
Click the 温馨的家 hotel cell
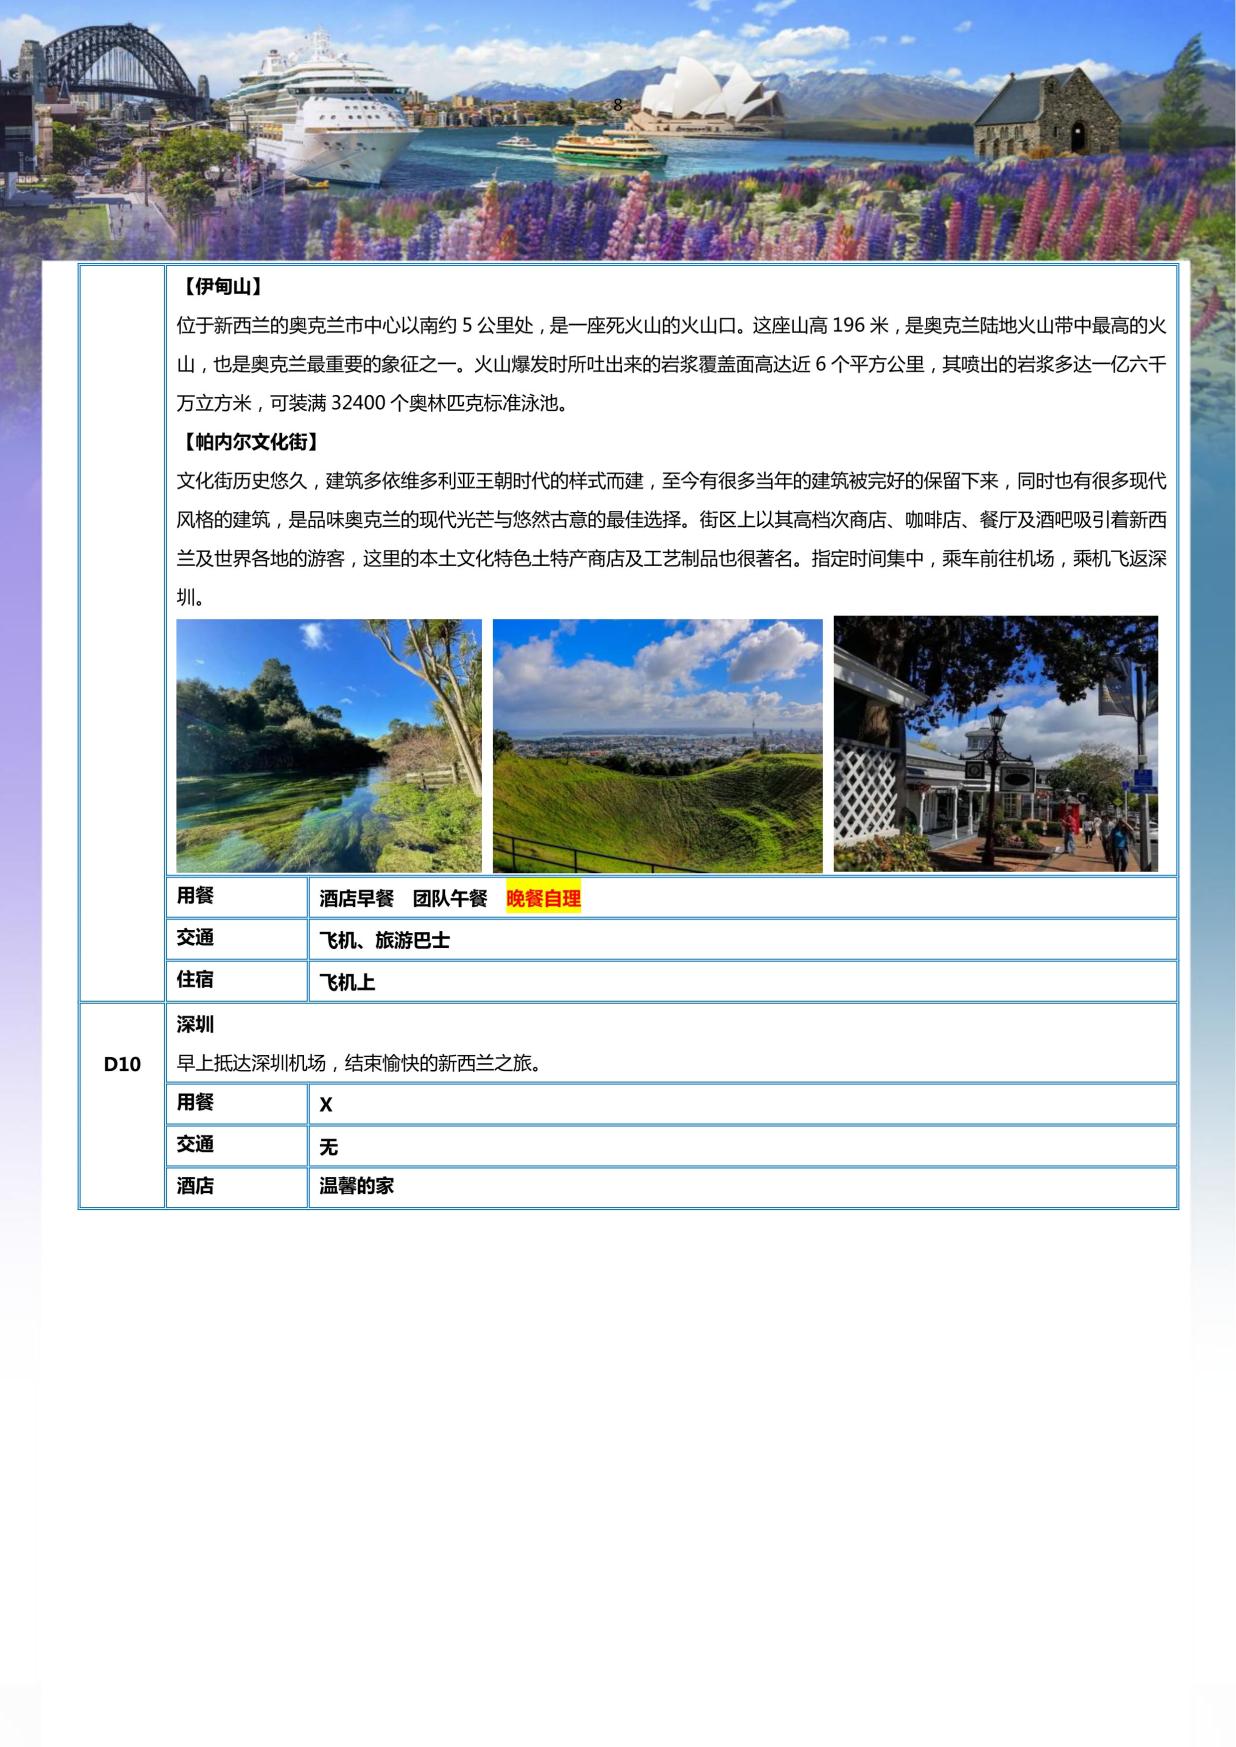coord(356,1186)
